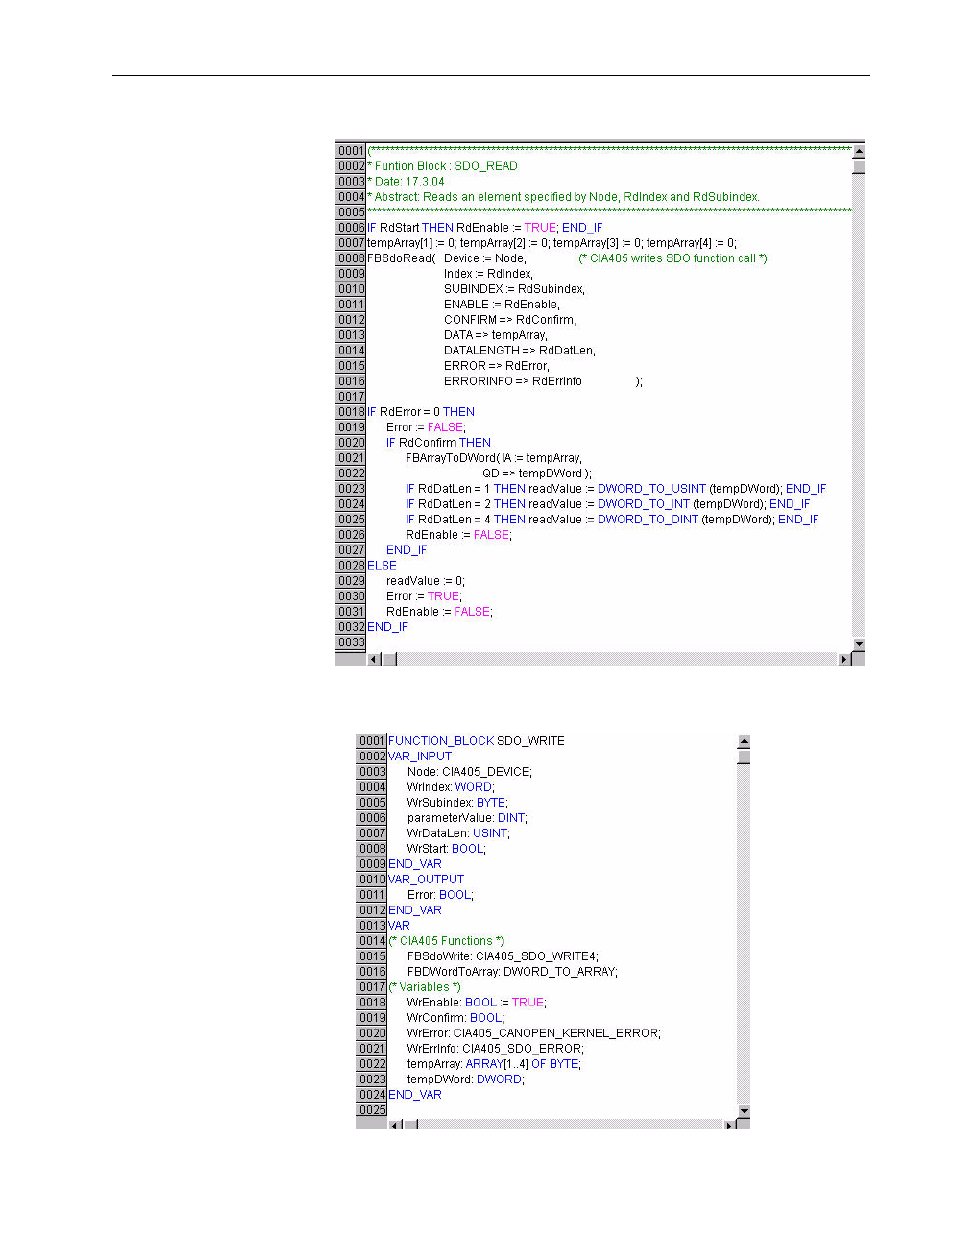Select line number 0006 in SDO_READ pane
This screenshot has width=954, height=1235.
[x=350, y=228]
